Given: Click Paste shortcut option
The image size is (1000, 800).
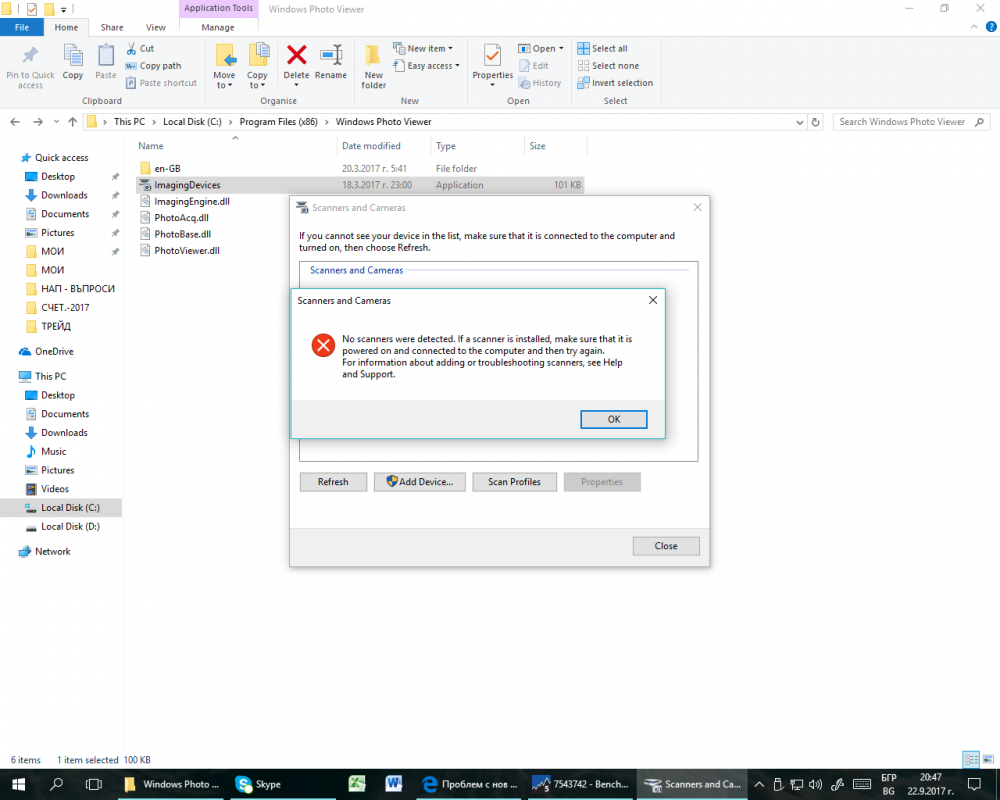Looking at the screenshot, I should 161,83.
